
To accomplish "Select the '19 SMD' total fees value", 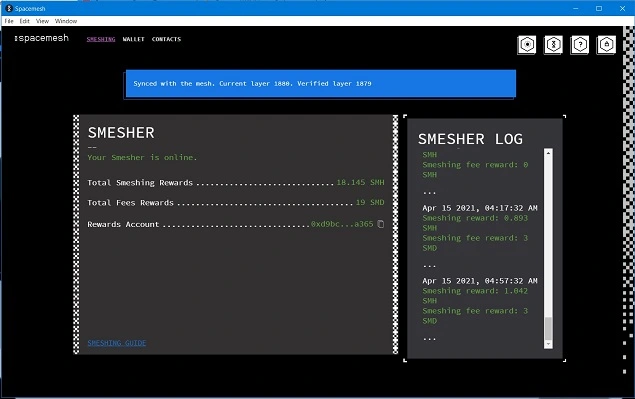I will point(370,202).
